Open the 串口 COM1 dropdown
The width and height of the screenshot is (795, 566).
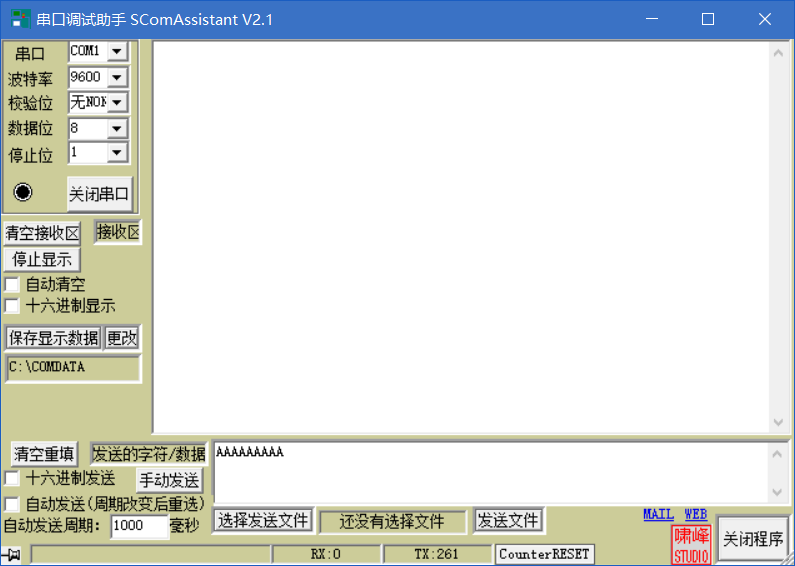(117, 51)
